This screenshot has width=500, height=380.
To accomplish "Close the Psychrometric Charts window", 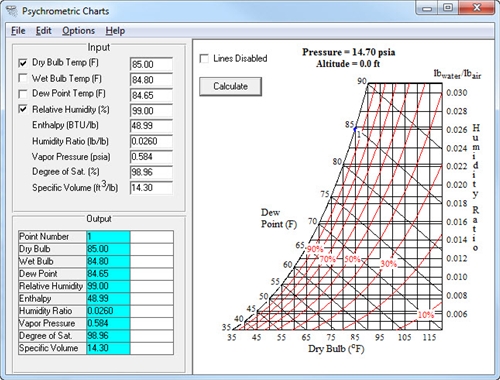I will pos(476,8).
